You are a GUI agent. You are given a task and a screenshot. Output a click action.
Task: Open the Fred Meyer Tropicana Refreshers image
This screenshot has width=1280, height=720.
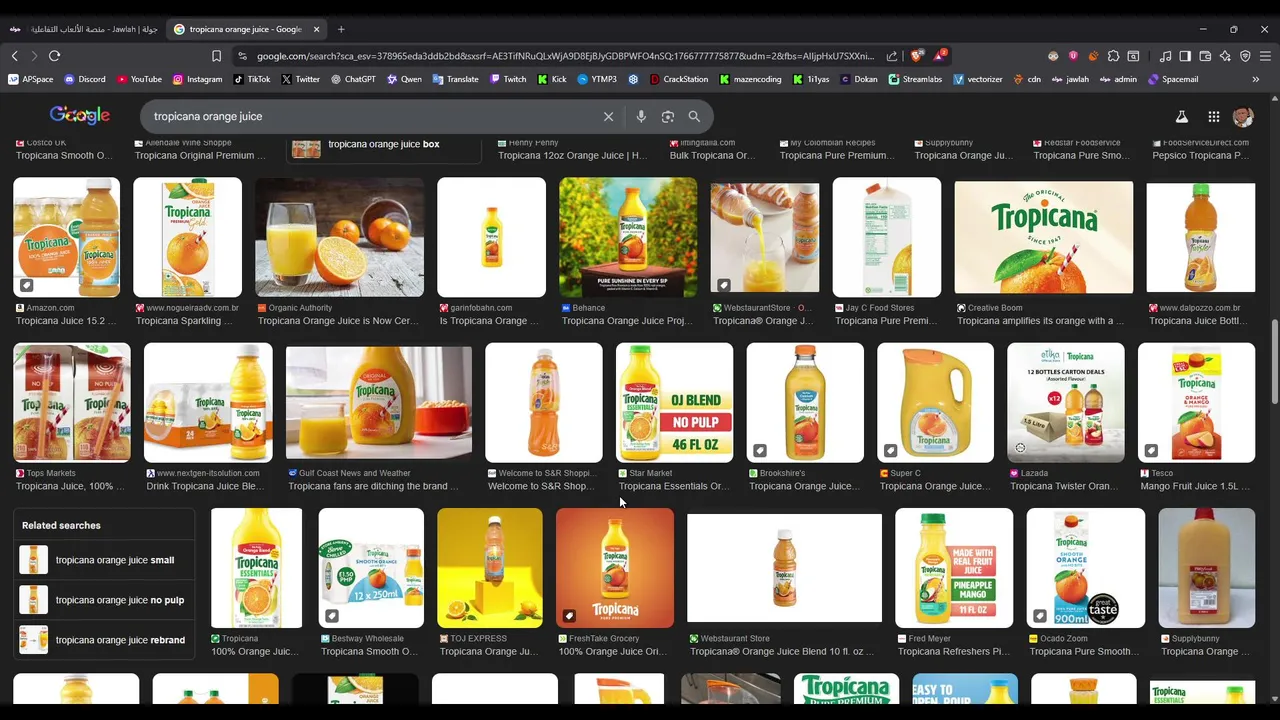[x=954, y=567]
